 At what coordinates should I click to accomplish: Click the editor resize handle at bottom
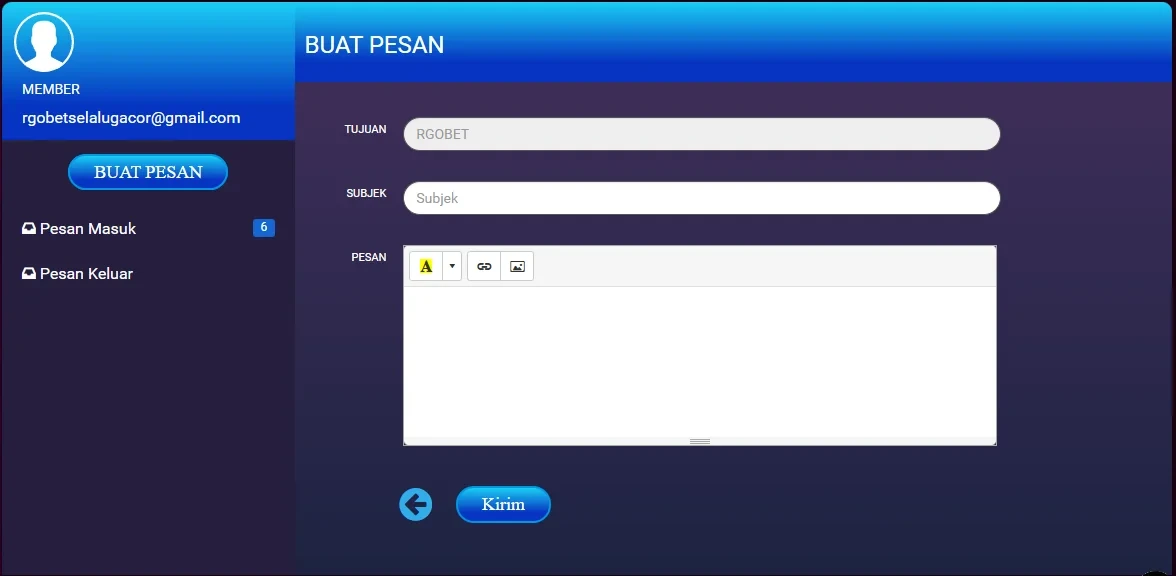point(699,441)
